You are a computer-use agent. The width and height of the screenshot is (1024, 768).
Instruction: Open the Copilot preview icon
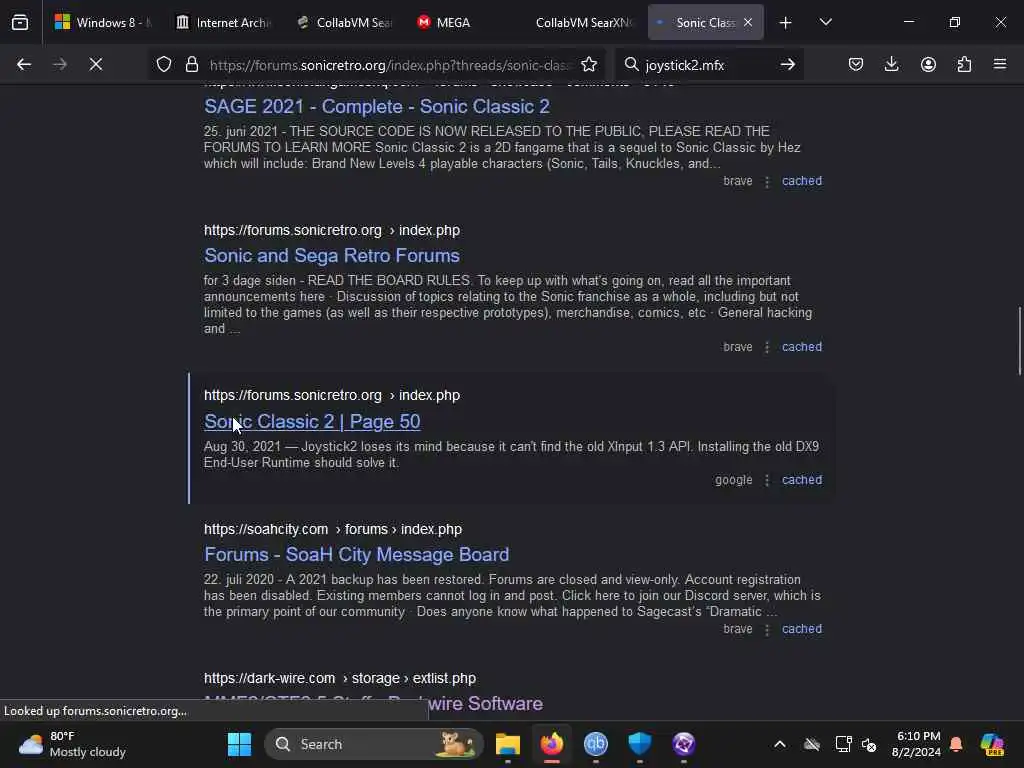[992, 744]
